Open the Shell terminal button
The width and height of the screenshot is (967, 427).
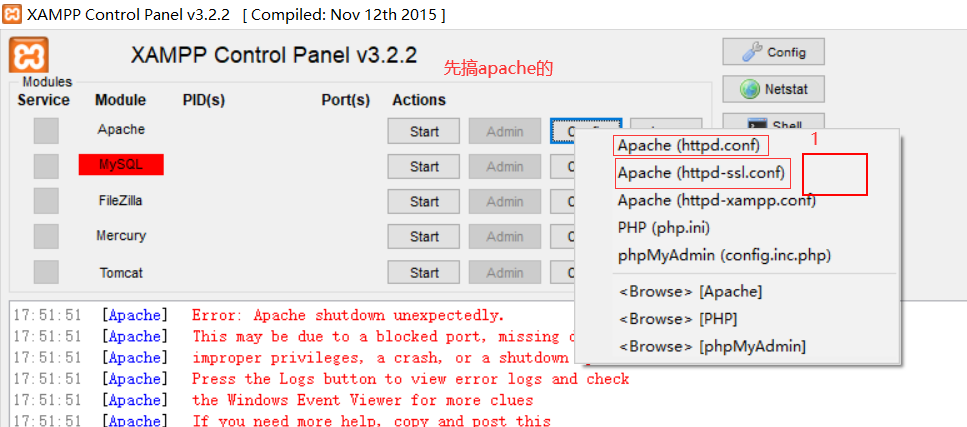tap(773, 123)
